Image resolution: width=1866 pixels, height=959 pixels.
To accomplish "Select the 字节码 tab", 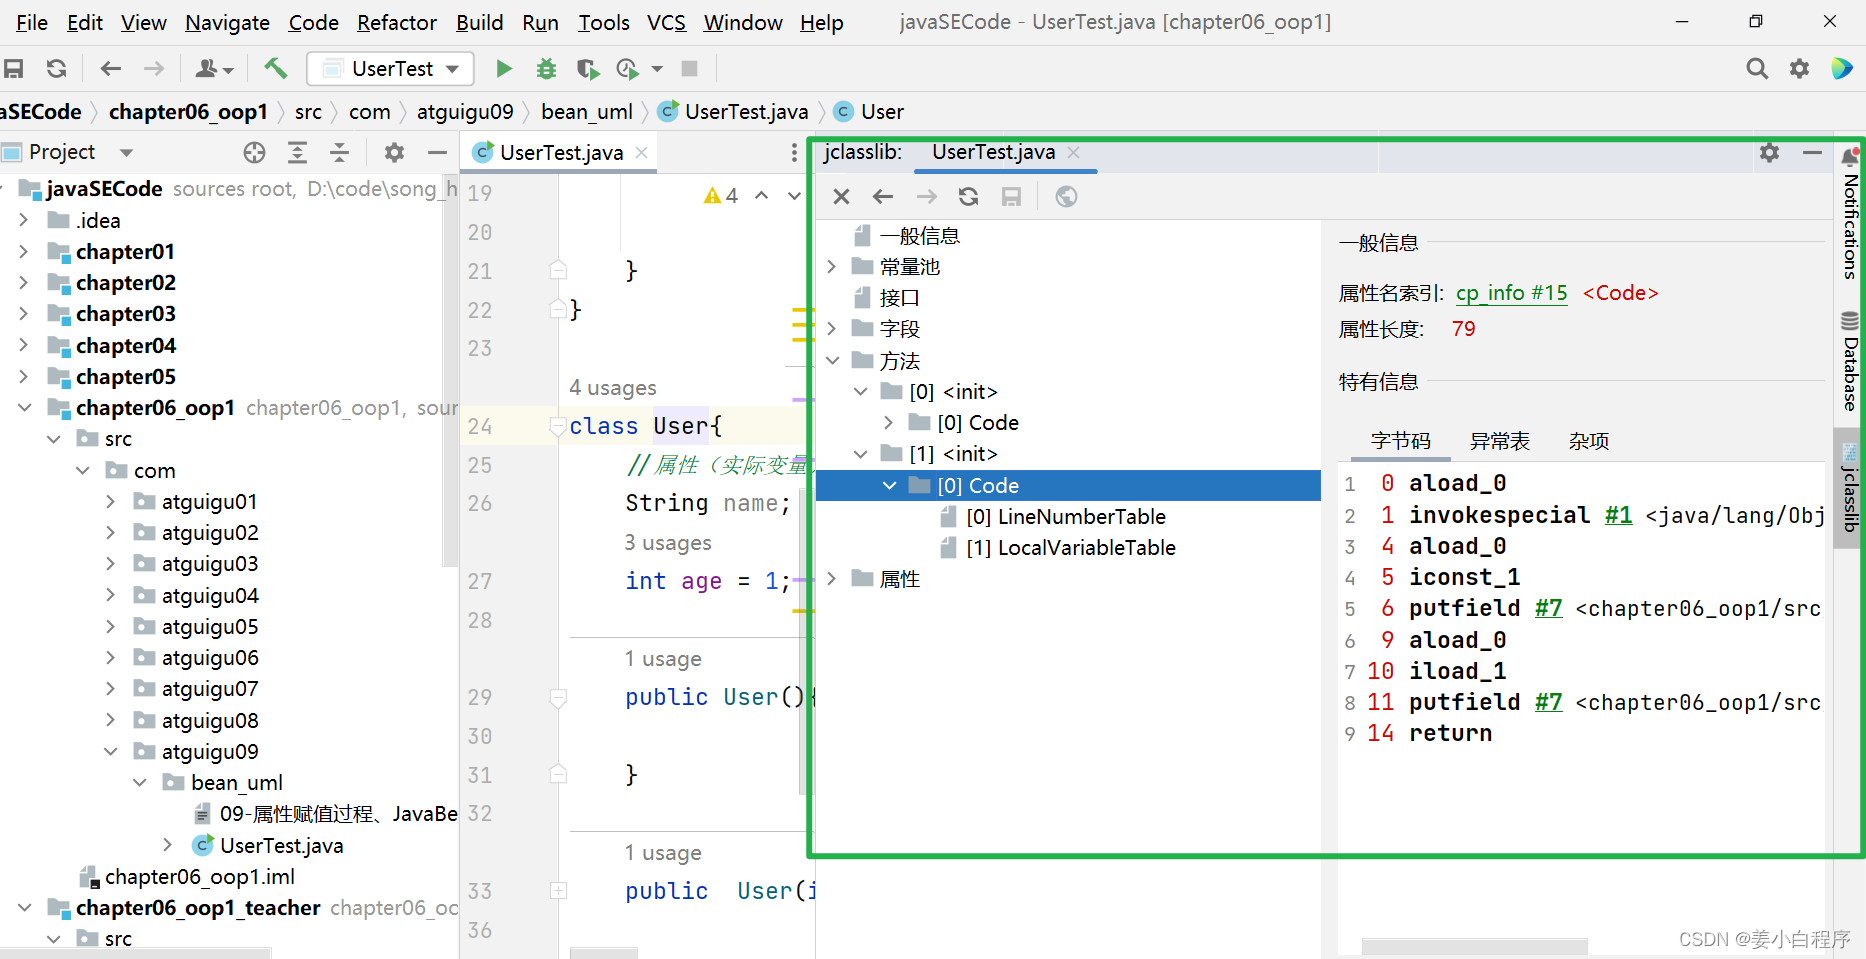I will click(x=1401, y=441).
